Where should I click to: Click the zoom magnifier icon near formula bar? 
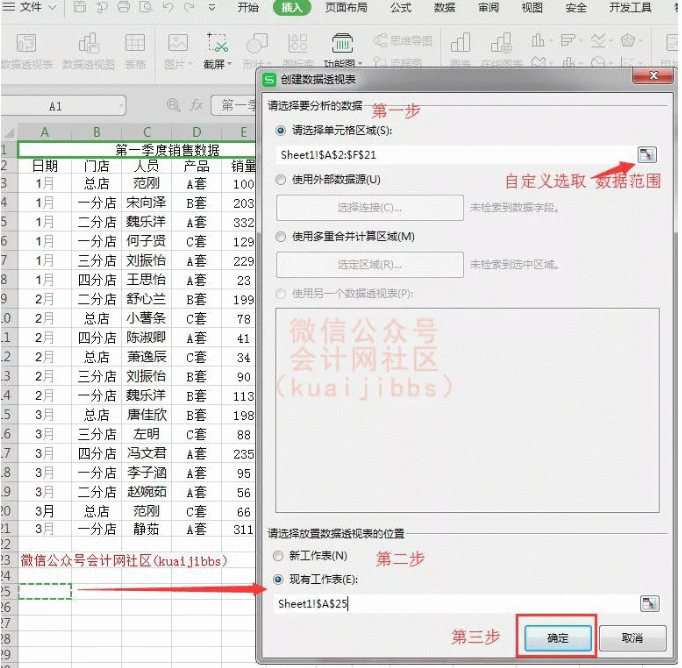click(x=174, y=105)
